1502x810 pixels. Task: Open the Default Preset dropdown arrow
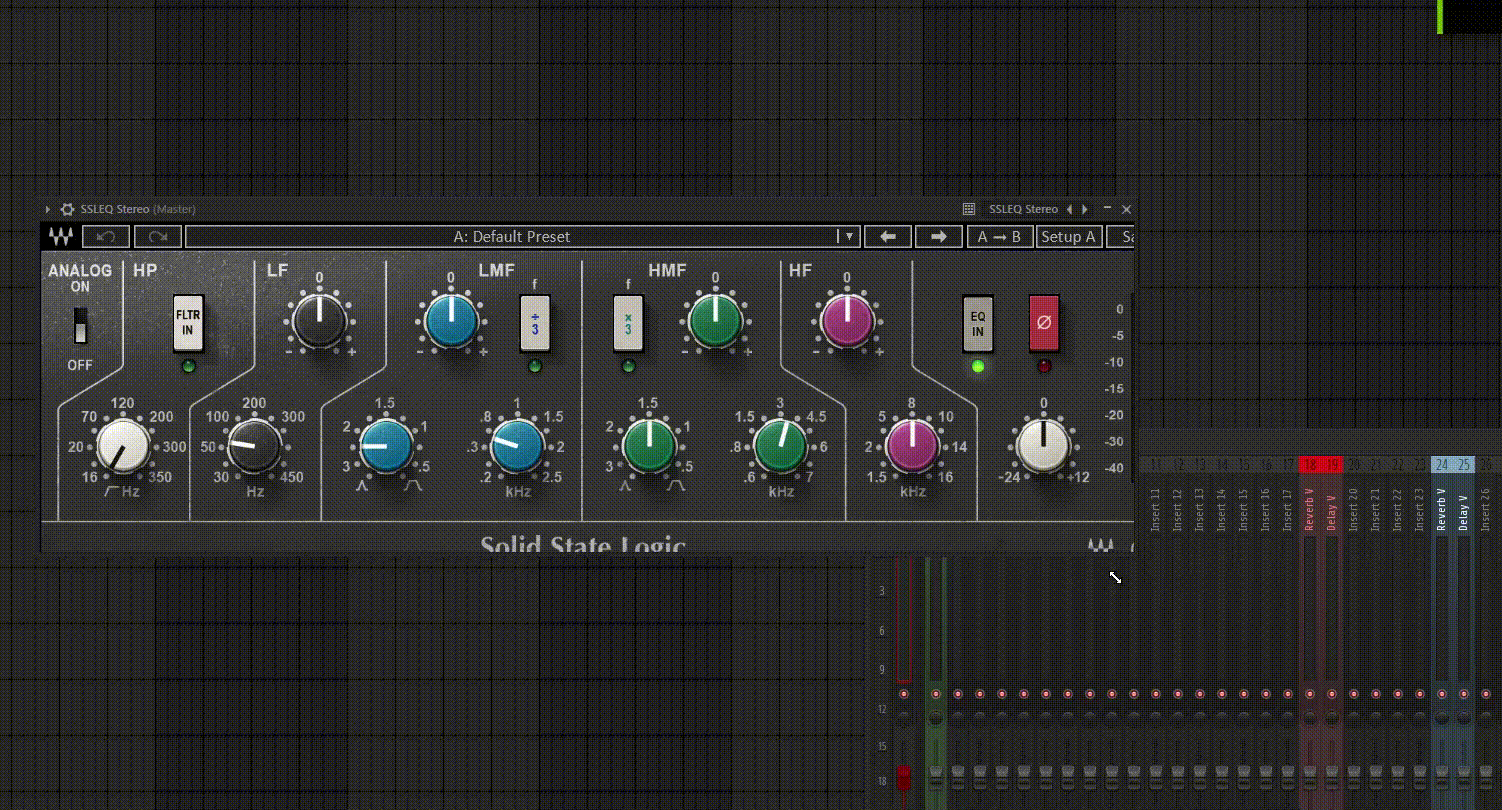click(848, 237)
